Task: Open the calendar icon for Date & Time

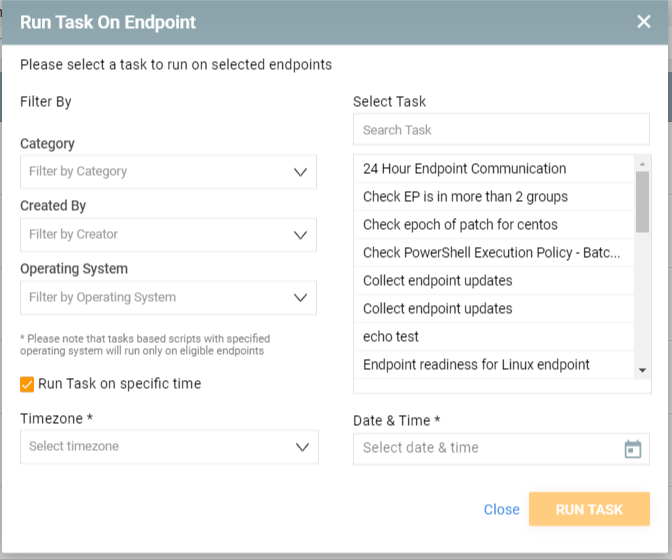Action: [x=633, y=449]
